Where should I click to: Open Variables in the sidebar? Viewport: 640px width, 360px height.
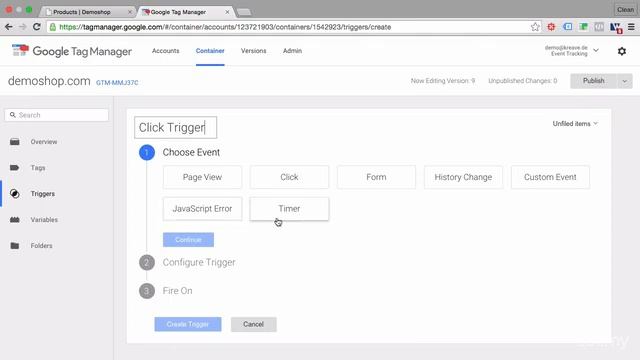(x=44, y=220)
